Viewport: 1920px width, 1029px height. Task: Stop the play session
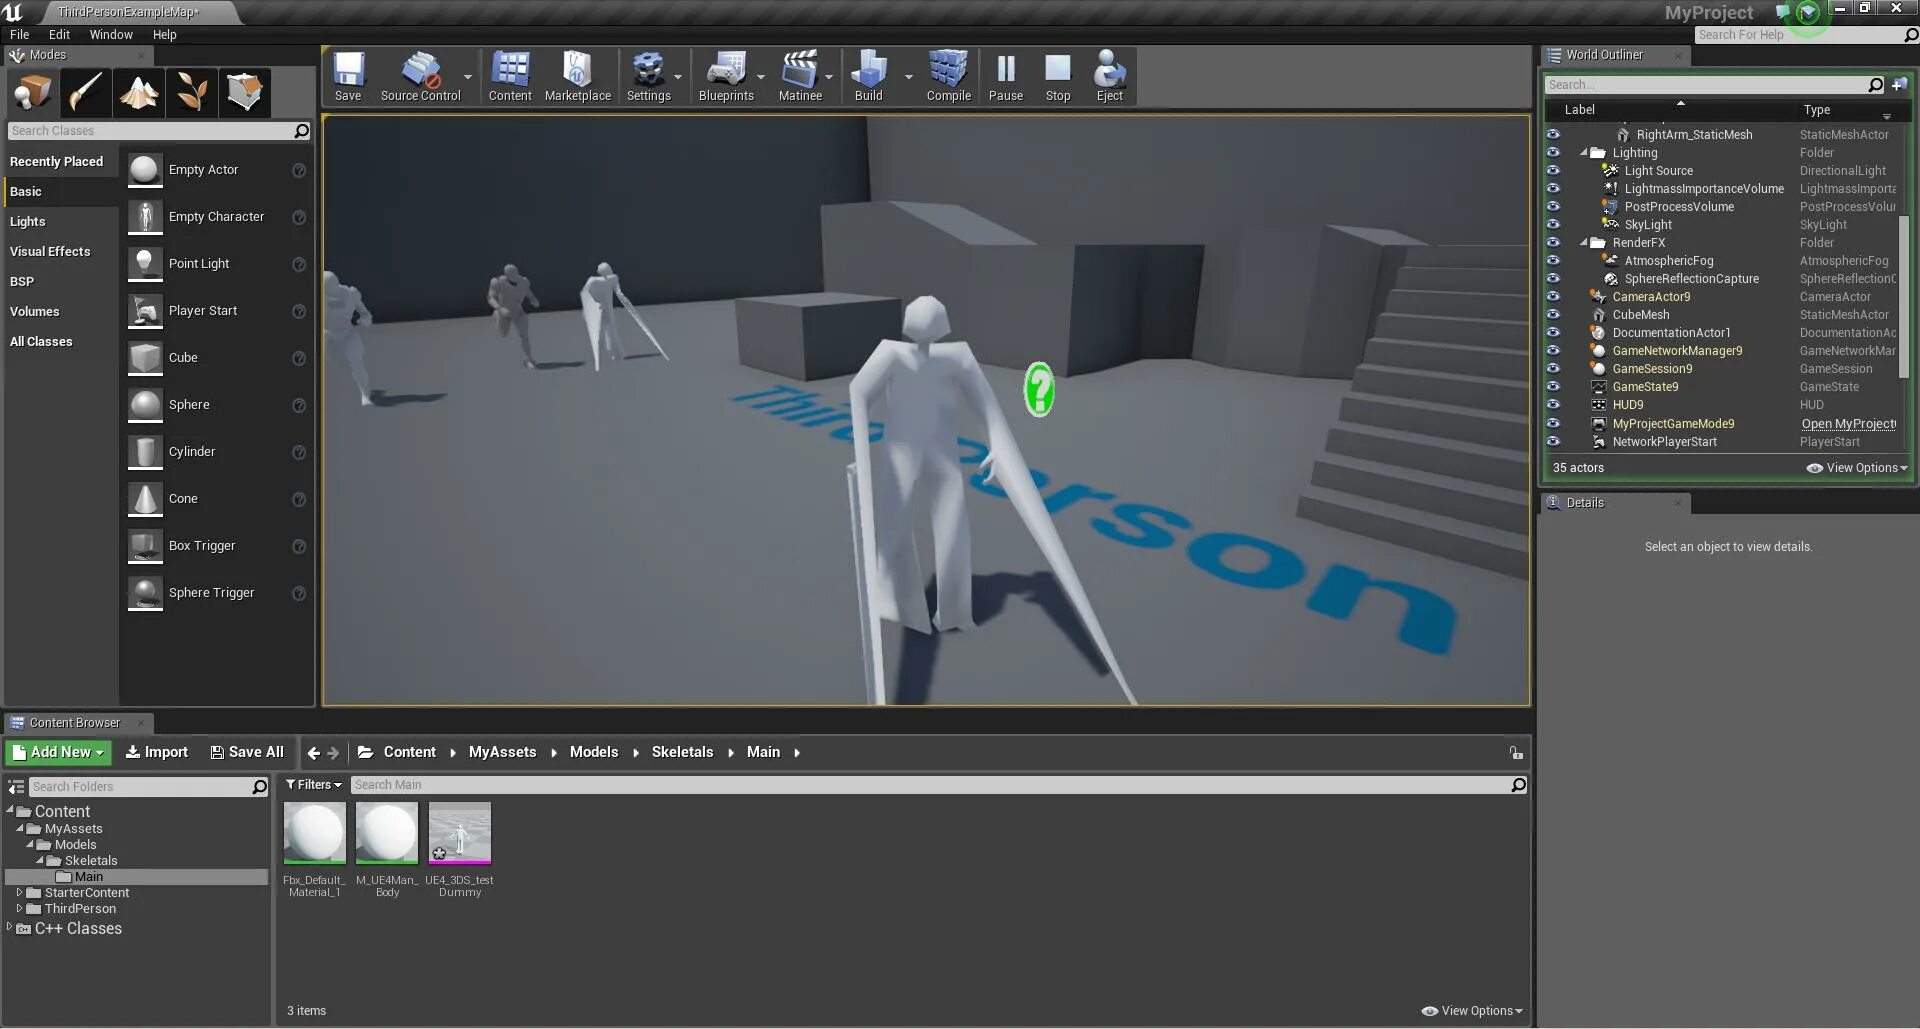point(1058,76)
